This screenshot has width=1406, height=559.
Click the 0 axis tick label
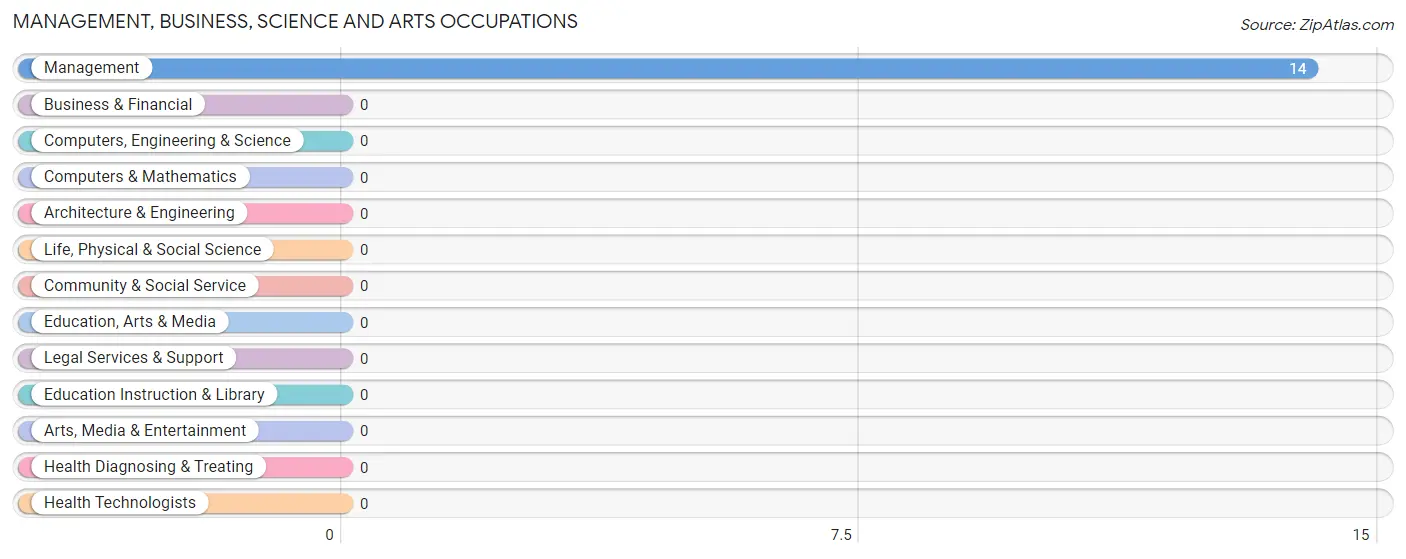coord(330,535)
